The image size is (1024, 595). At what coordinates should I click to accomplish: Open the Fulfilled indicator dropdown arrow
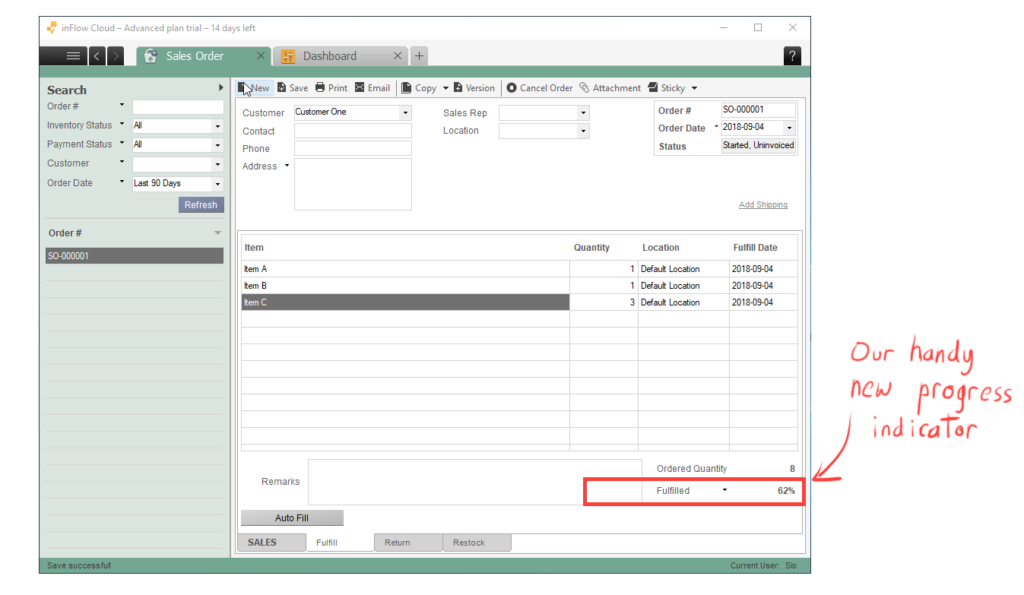(724, 490)
